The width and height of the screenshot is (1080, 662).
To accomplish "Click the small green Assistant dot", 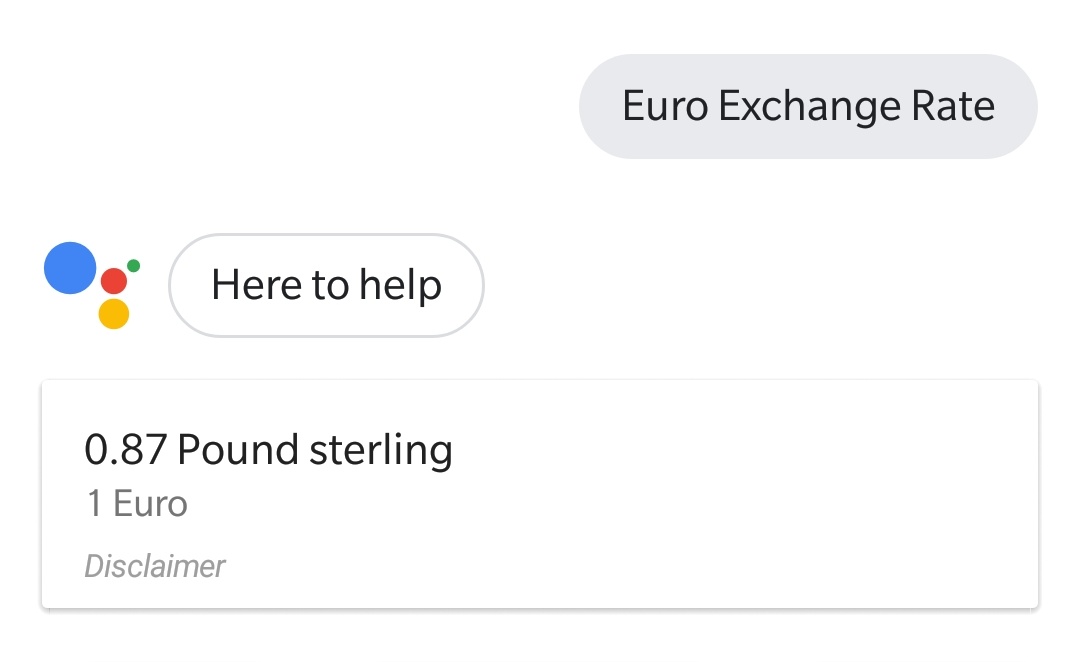I will (x=134, y=266).
